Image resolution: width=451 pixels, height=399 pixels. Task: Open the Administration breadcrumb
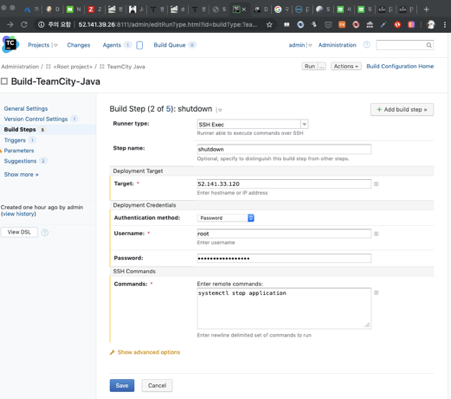[x=20, y=67]
